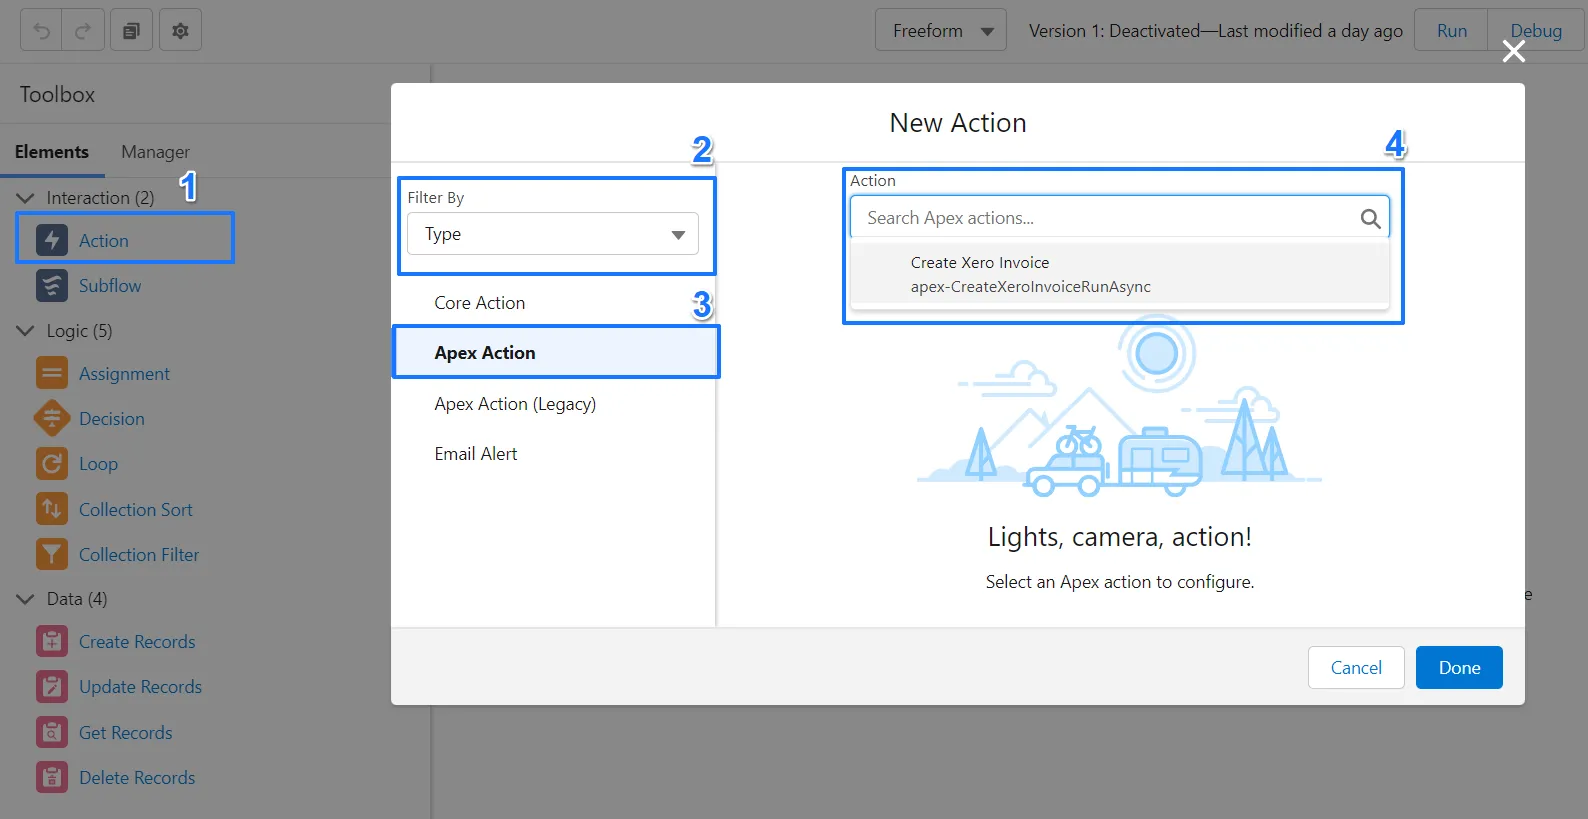Viewport: 1588px width, 819px height.
Task: Select Create Xero Invoice apex action
Action: pos(1119,274)
